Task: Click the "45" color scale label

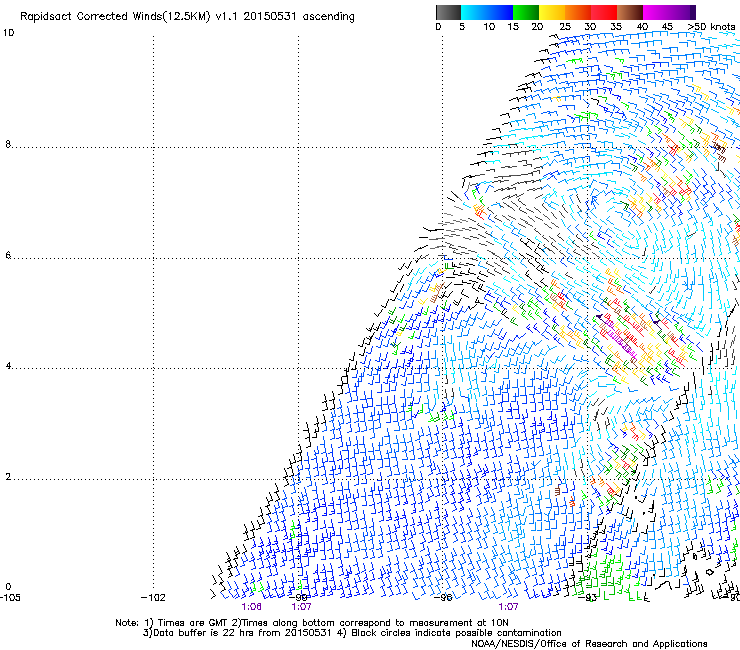Action: (x=667, y=27)
